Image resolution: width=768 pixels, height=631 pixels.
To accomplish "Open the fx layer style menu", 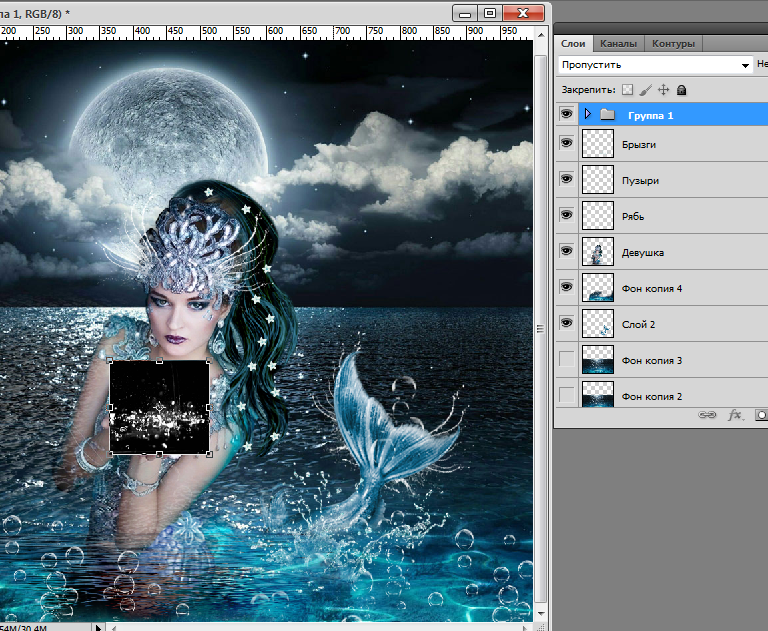I will [736, 414].
